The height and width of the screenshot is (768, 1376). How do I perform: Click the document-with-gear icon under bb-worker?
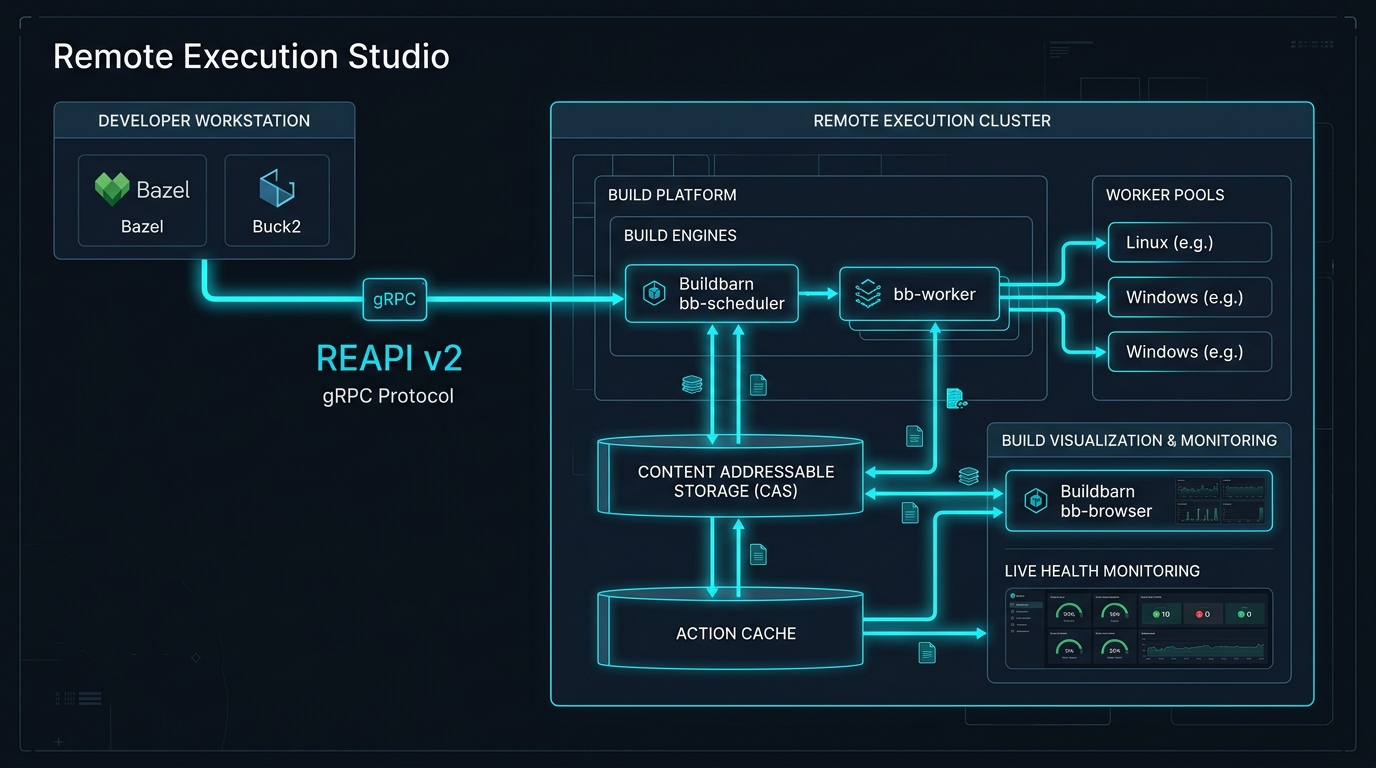(956, 399)
